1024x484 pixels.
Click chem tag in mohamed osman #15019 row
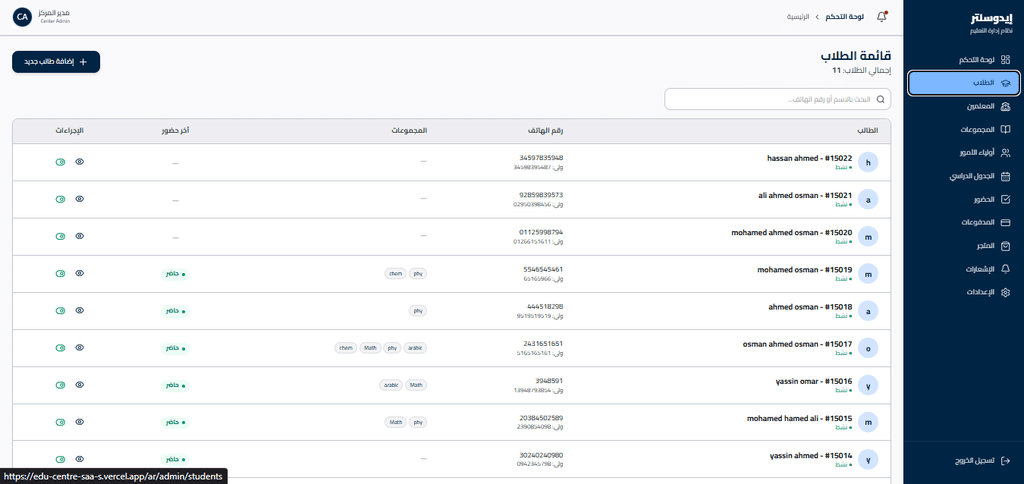396,274
